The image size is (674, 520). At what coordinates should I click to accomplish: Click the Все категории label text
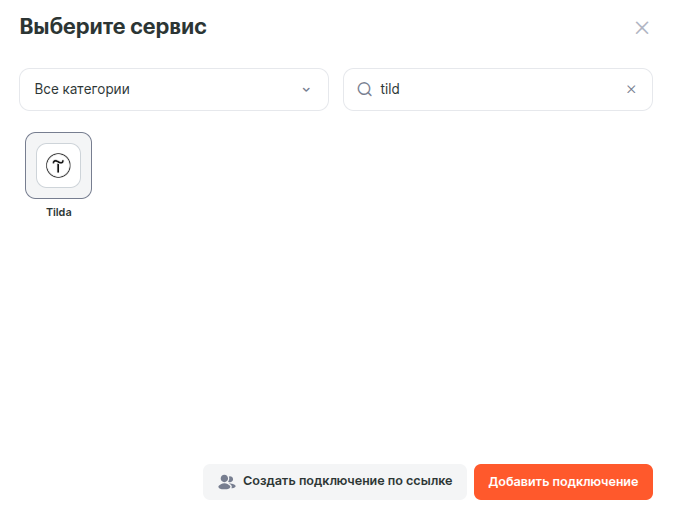[x=82, y=89]
